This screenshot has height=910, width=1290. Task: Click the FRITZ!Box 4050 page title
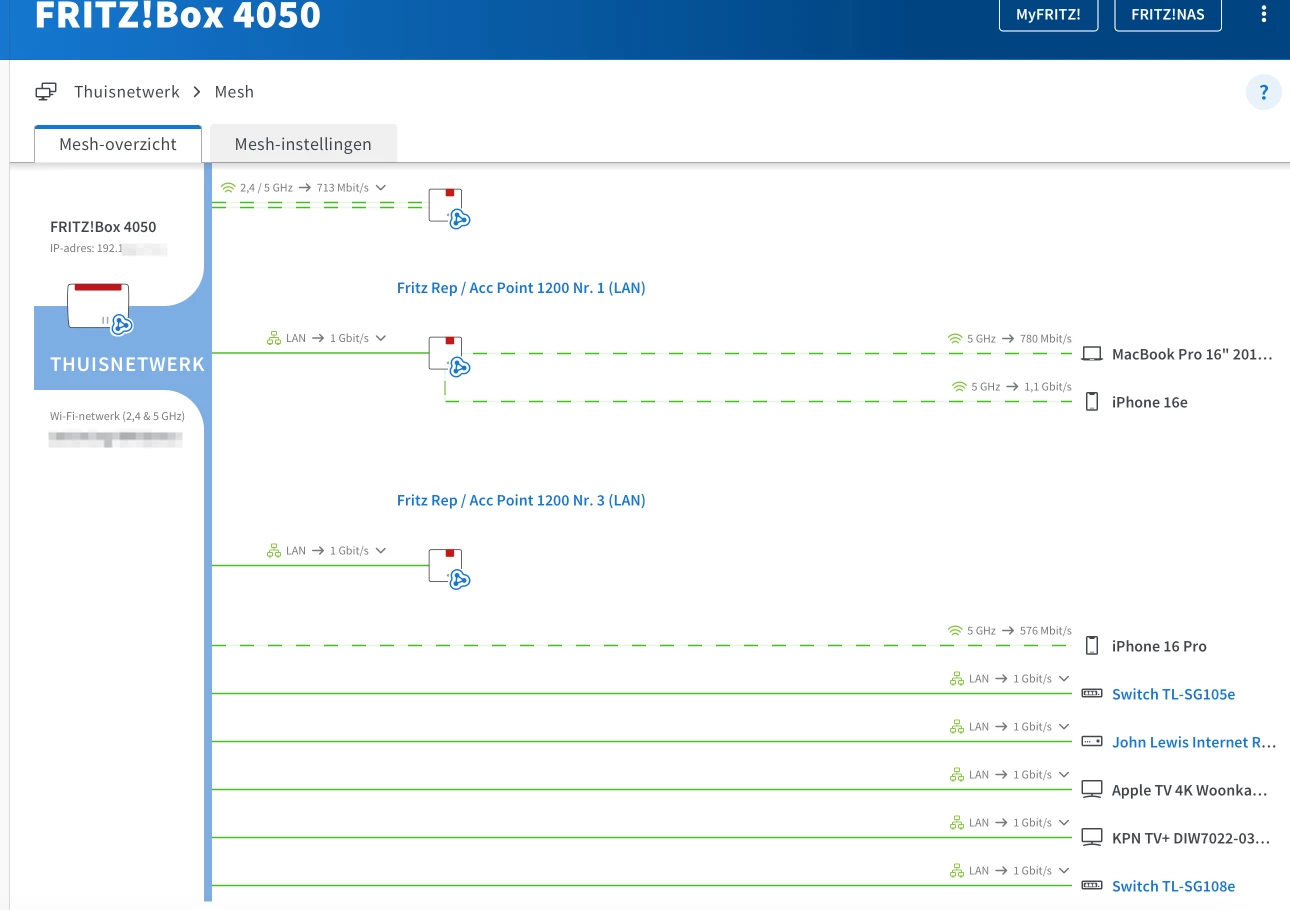point(178,15)
